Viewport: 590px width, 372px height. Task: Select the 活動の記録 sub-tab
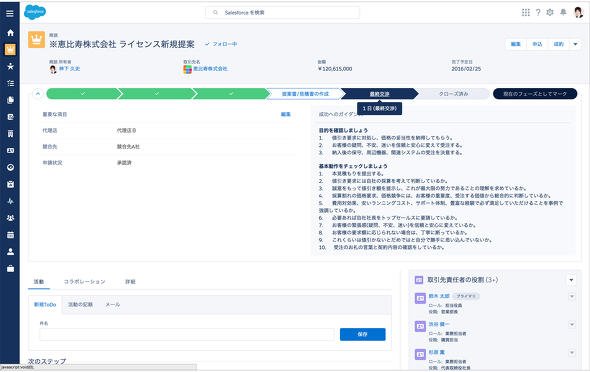pos(80,304)
